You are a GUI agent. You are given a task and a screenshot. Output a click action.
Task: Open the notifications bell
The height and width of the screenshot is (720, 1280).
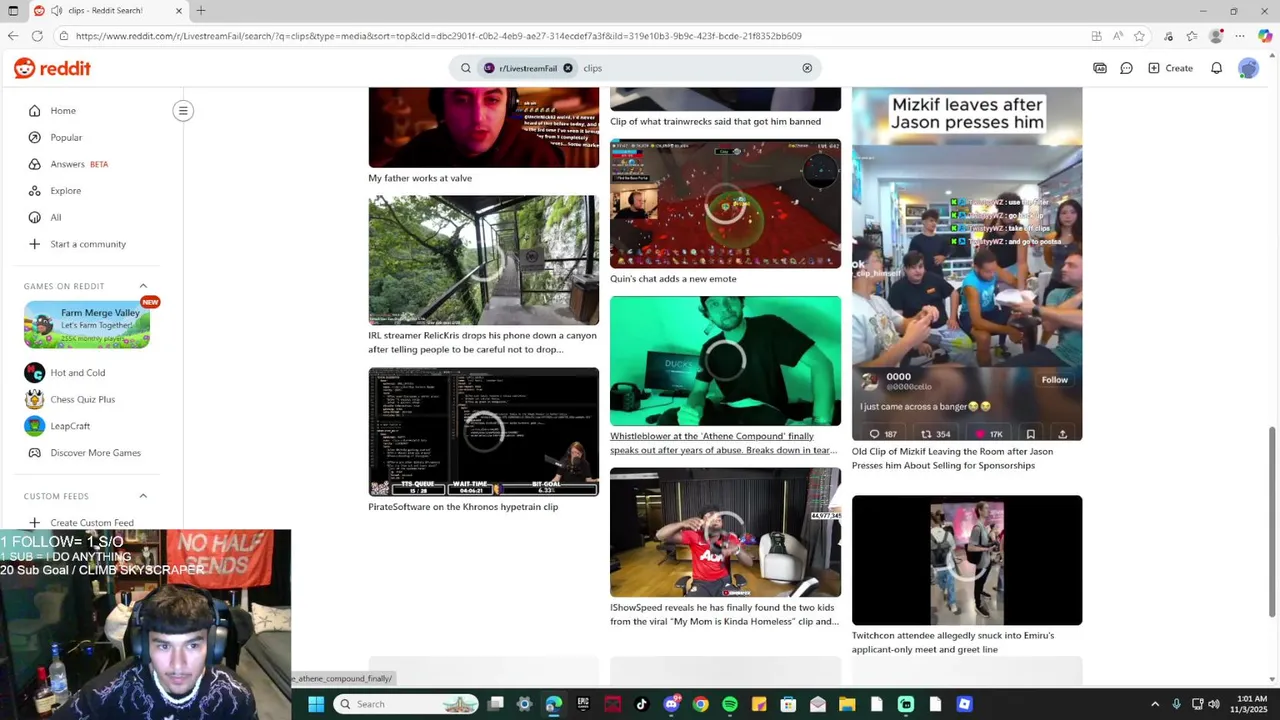pyautogui.click(x=1216, y=68)
